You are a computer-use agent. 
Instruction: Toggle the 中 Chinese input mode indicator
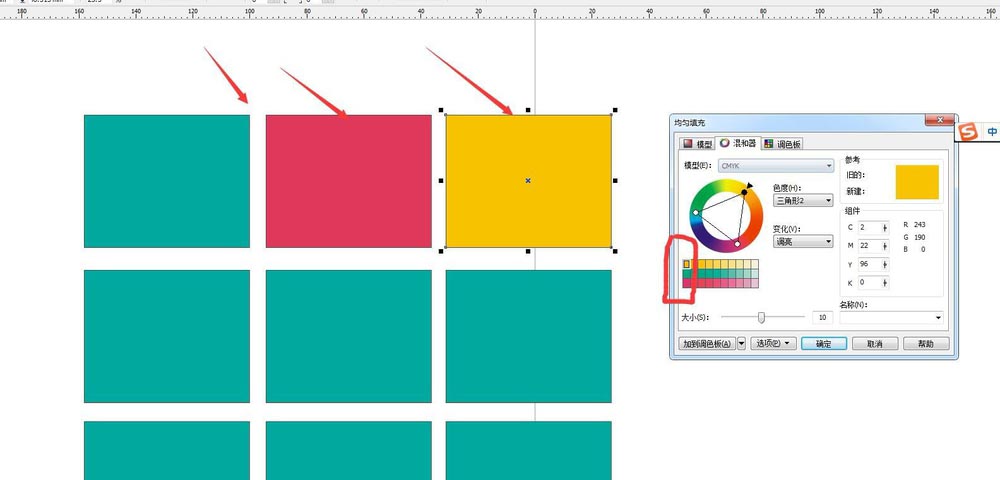pyautogui.click(x=992, y=132)
